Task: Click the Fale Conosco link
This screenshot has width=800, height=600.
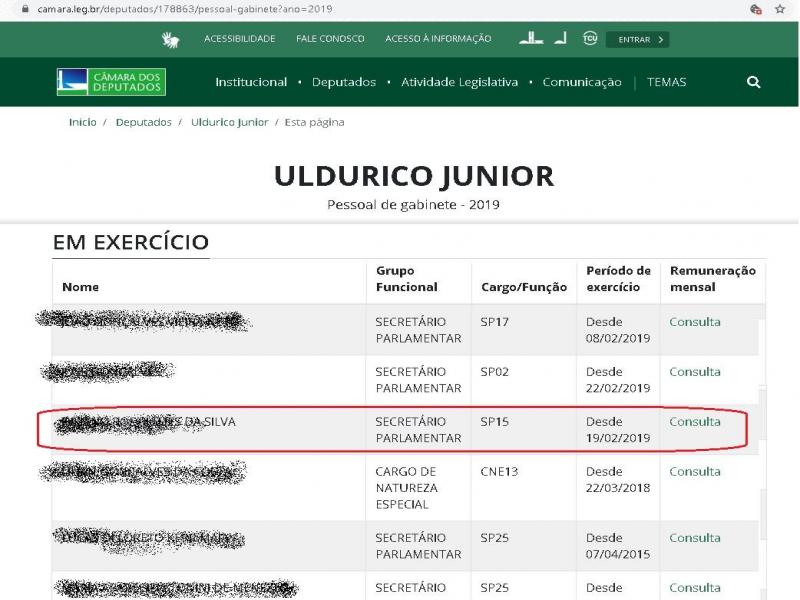Action: pos(330,39)
